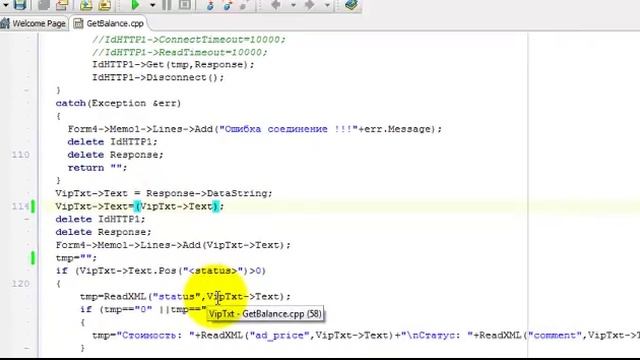Click the if Pos("<status>") condition line
640x360 pixels.
point(161,271)
